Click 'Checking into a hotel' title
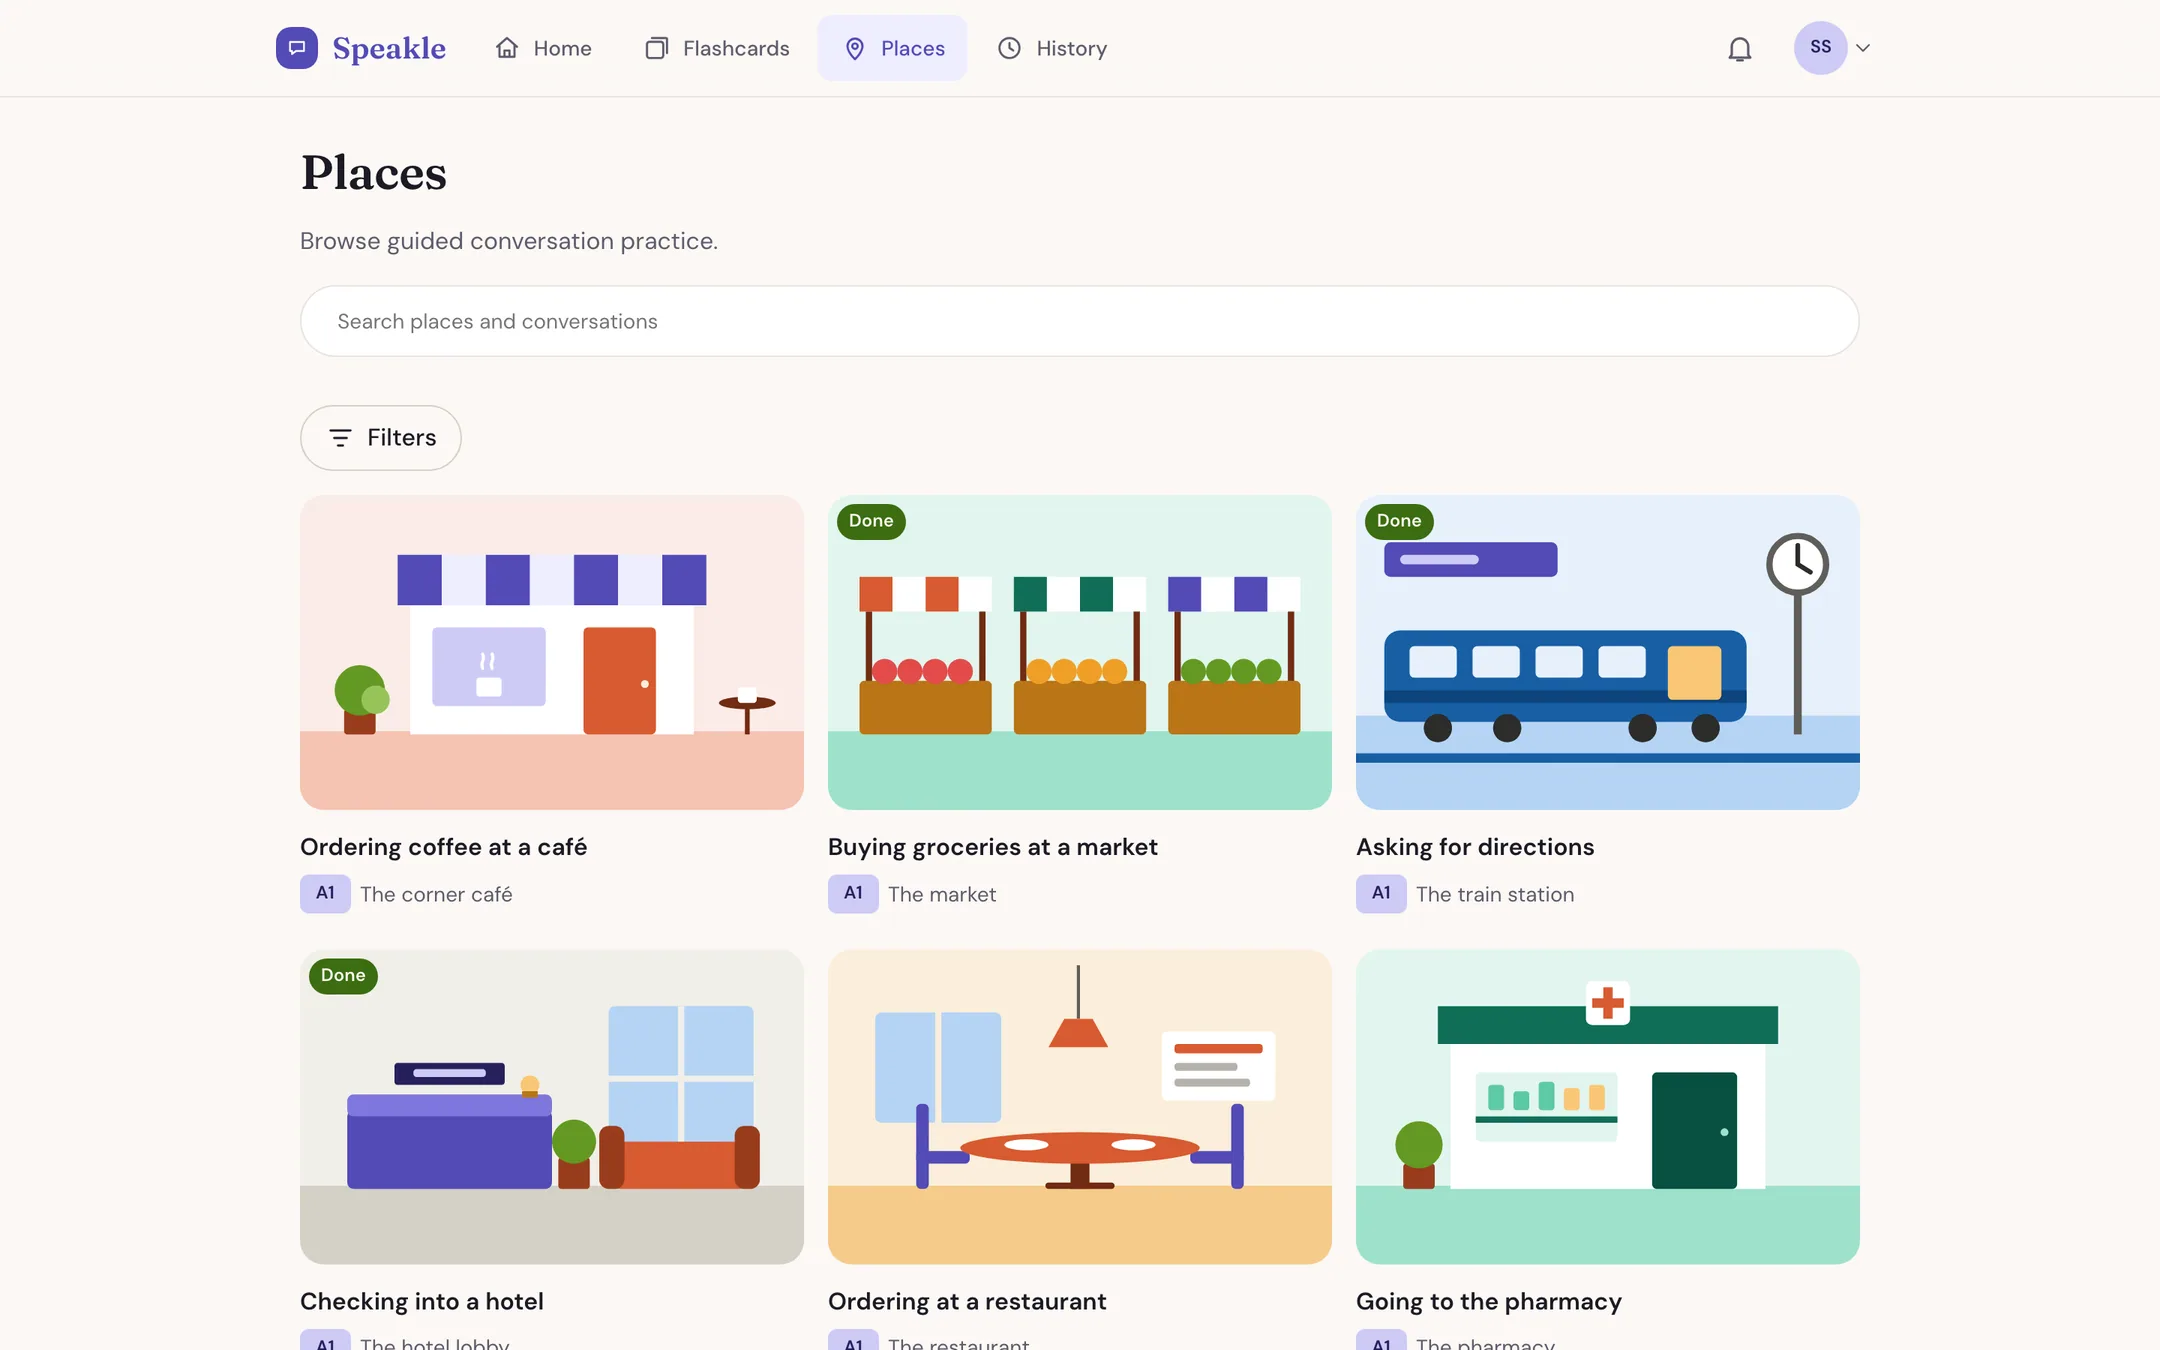Image resolution: width=2160 pixels, height=1350 pixels. coord(422,1301)
